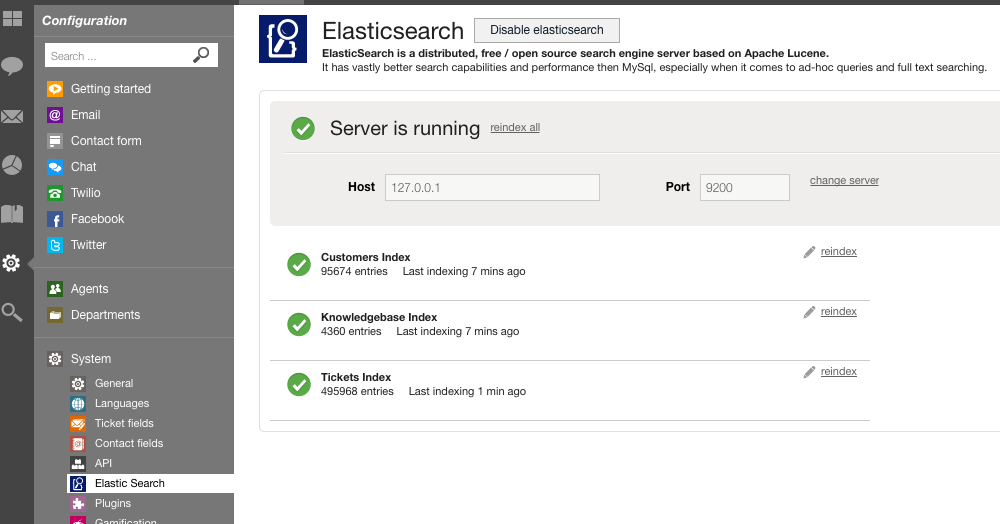Click the pencil icon next to Tickets Index reindex
The width and height of the screenshot is (1000, 524).
click(809, 372)
